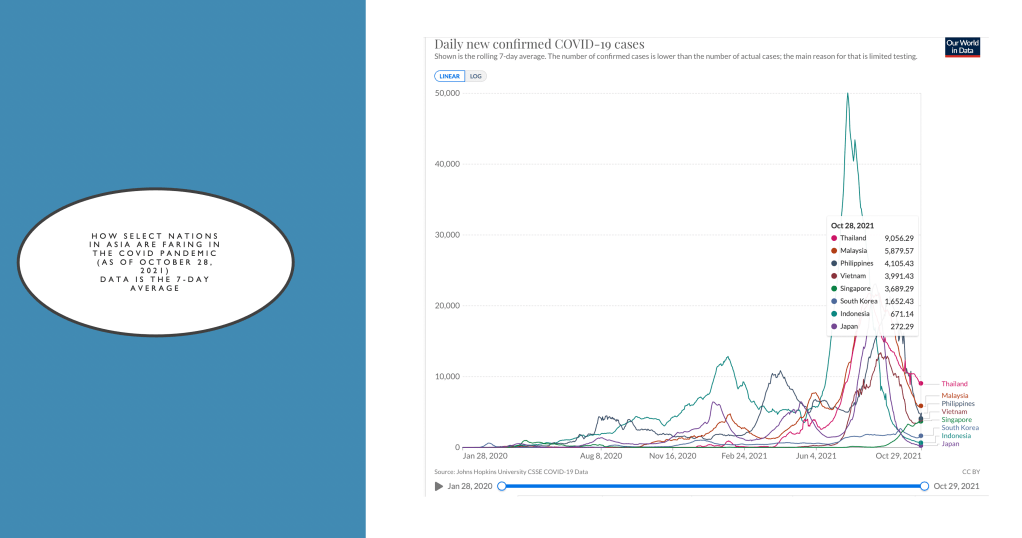Click Indonesia's teal dot in the tooltip

point(834,312)
